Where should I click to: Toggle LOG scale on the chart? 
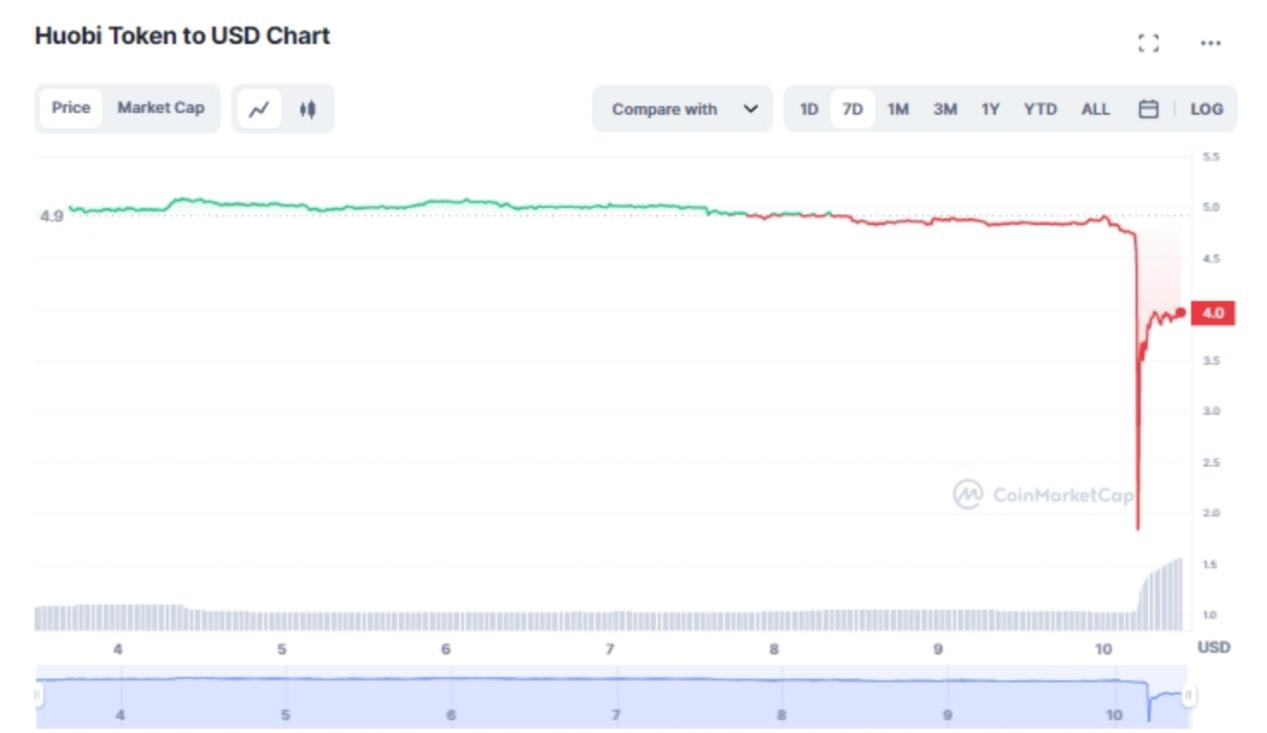click(1206, 109)
